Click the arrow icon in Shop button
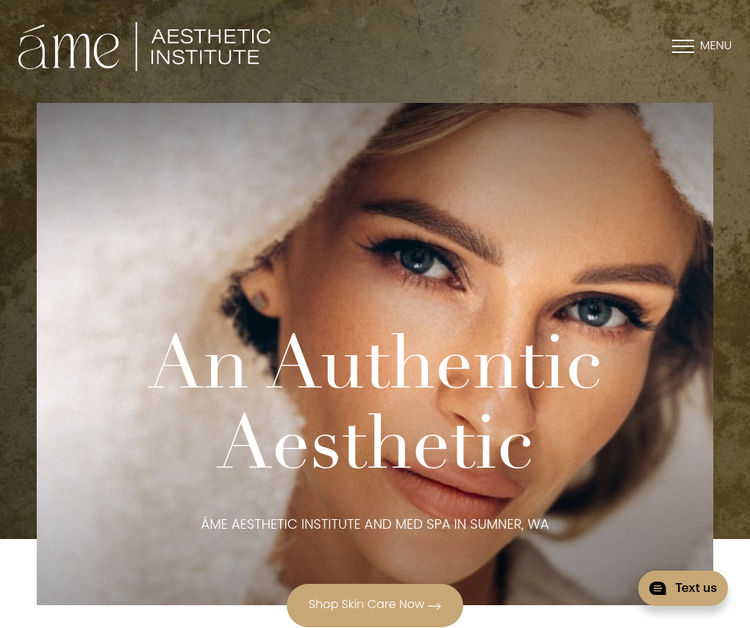Screen dimensions: 750x628 pyautogui.click(x=434, y=606)
